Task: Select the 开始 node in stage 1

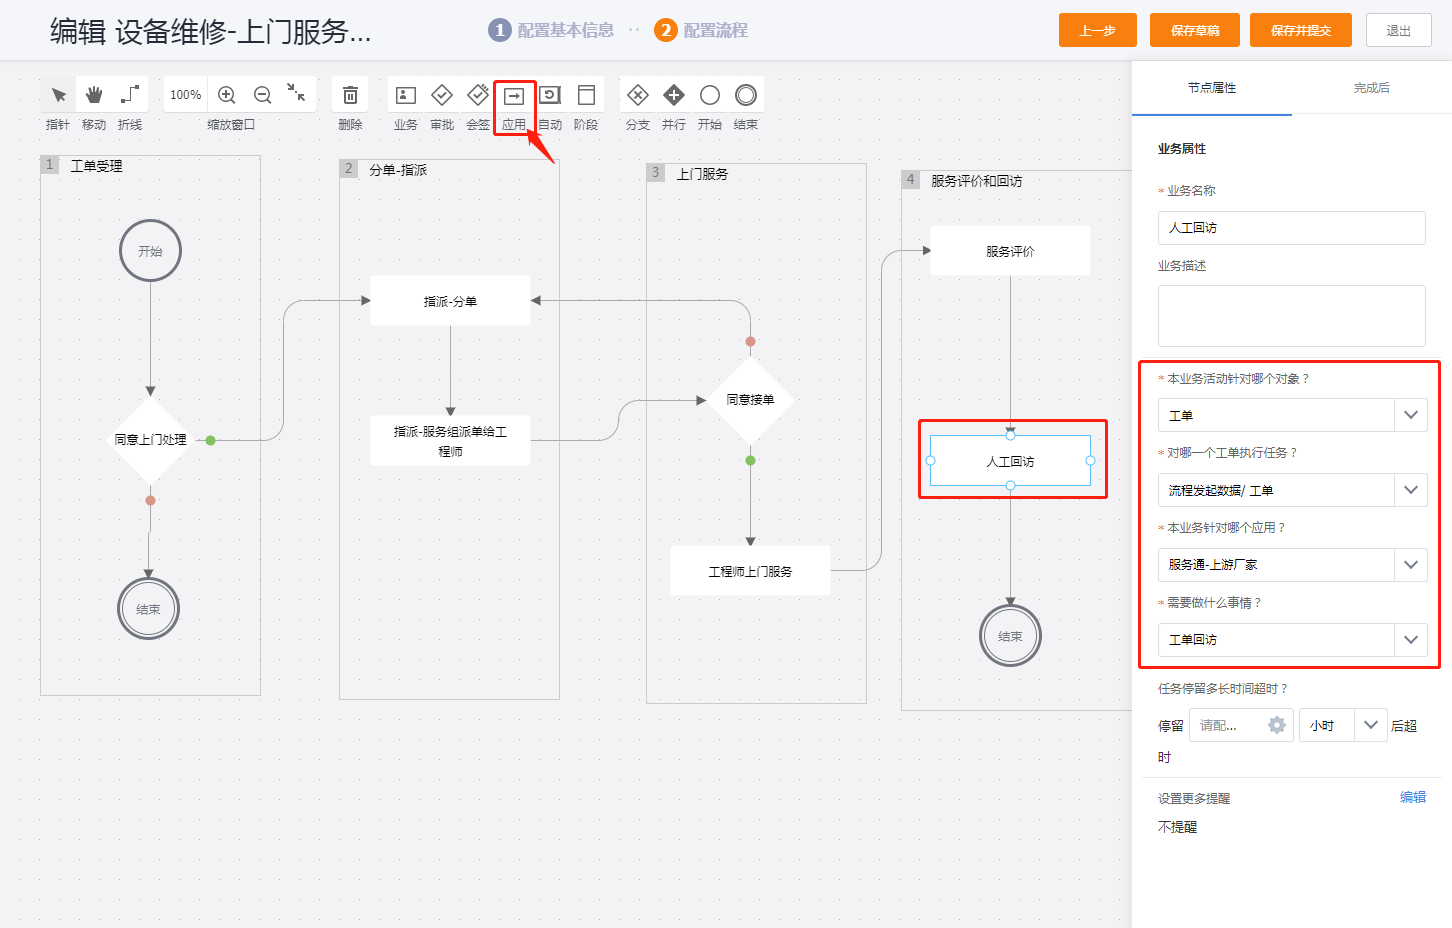Action: [150, 251]
